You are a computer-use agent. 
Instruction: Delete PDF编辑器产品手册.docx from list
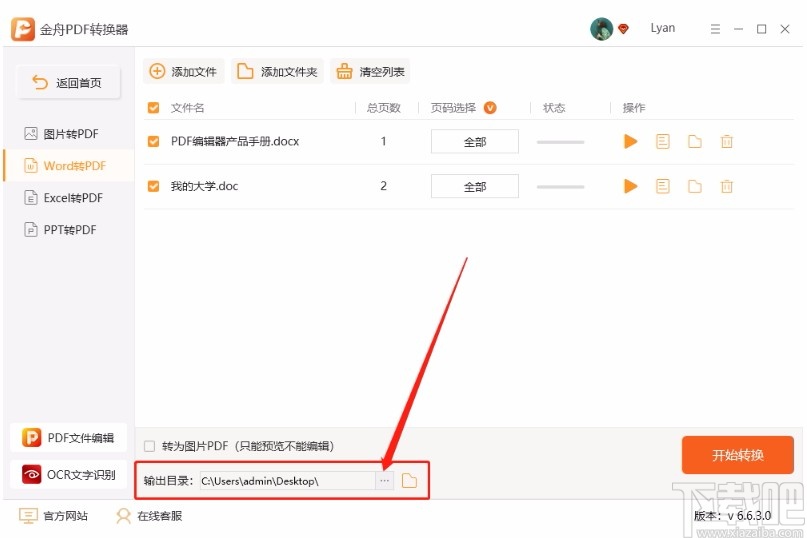point(727,142)
